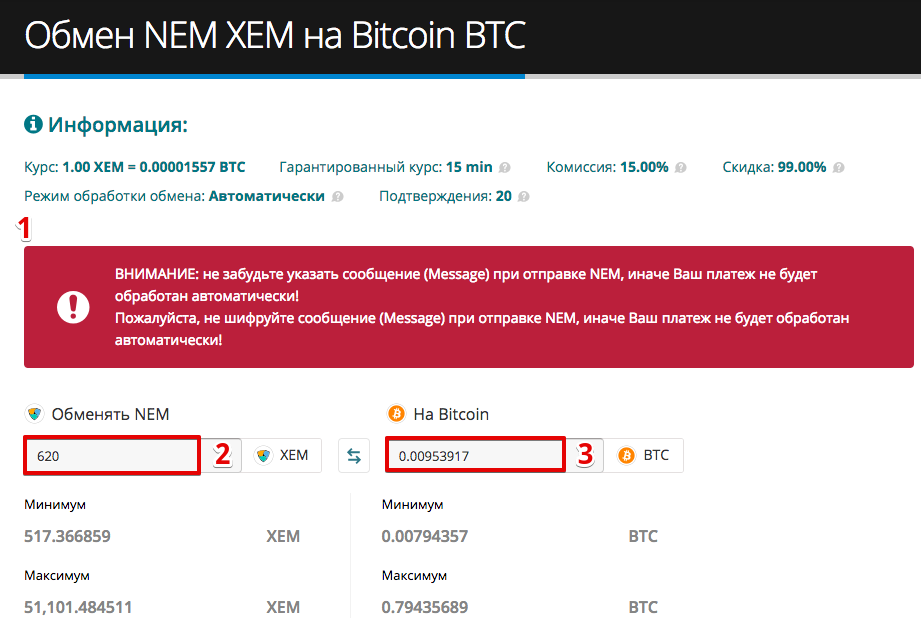
Task: Focus the XEM amount field showing 620
Action: point(112,456)
